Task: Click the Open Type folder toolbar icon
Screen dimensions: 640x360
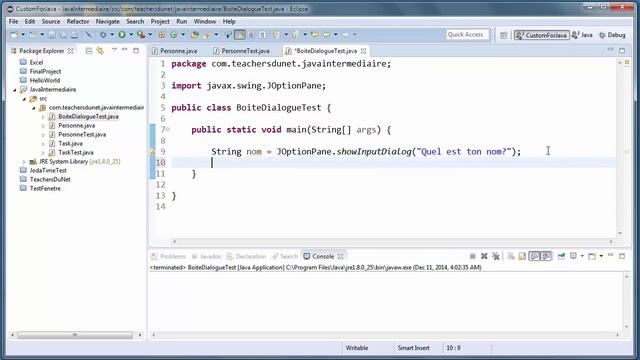Action: [195, 35]
